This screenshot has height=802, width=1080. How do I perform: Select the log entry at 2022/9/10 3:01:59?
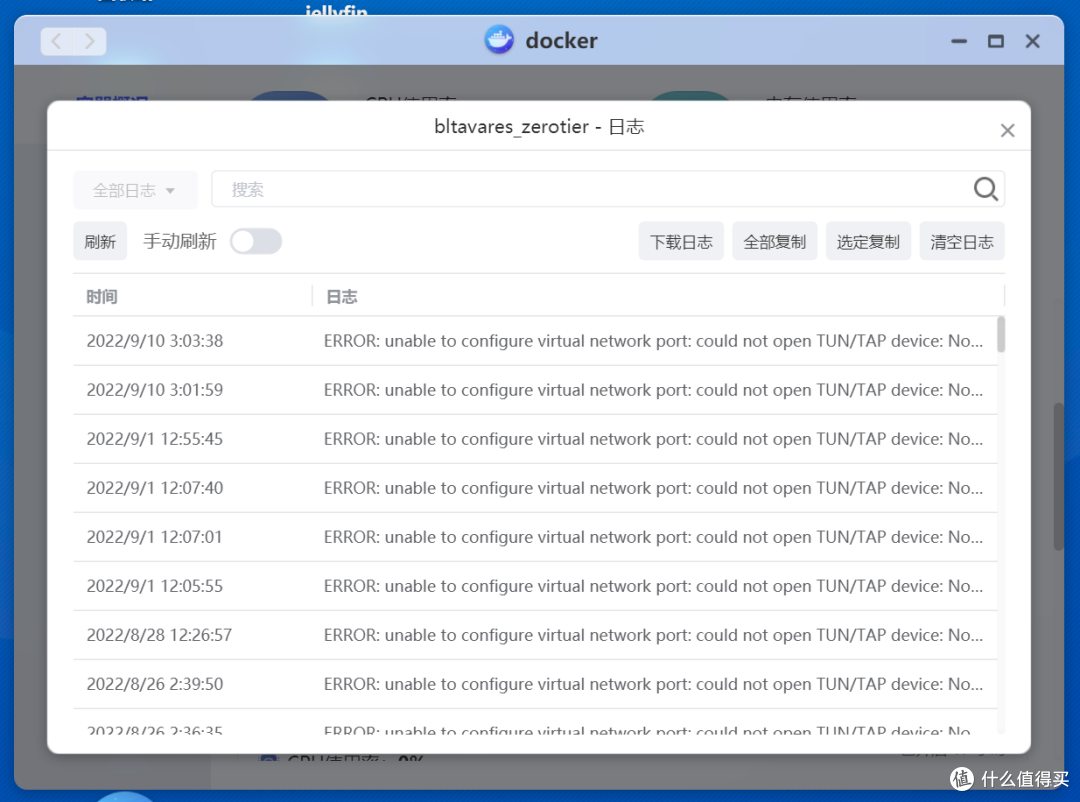point(535,390)
